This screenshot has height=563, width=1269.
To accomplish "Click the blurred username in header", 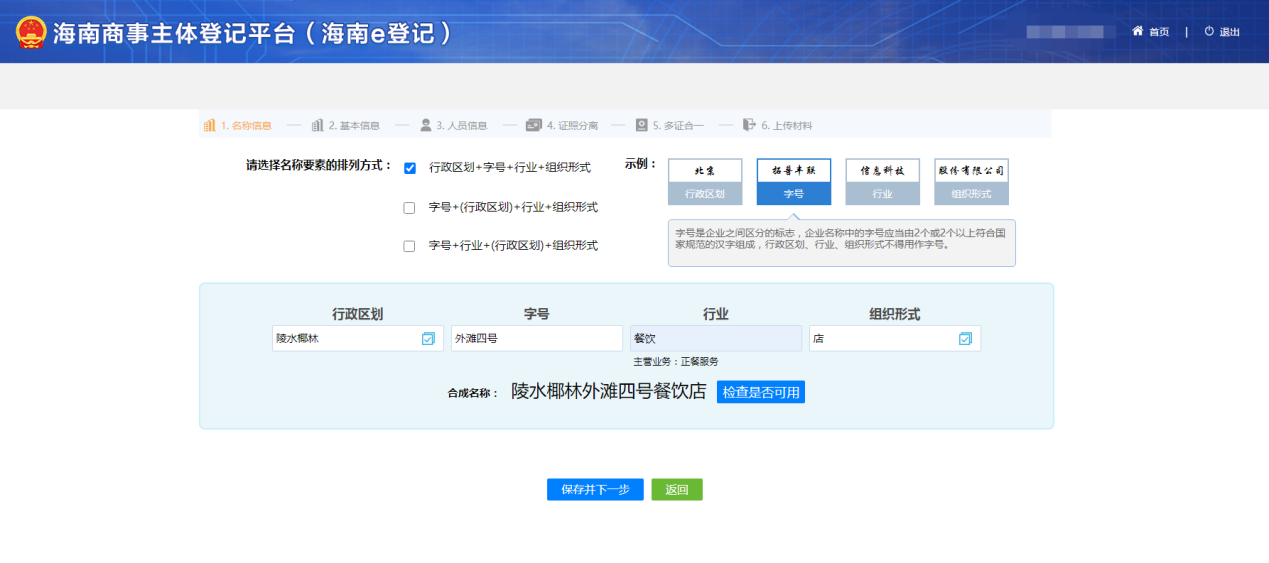I will 1071,32.
